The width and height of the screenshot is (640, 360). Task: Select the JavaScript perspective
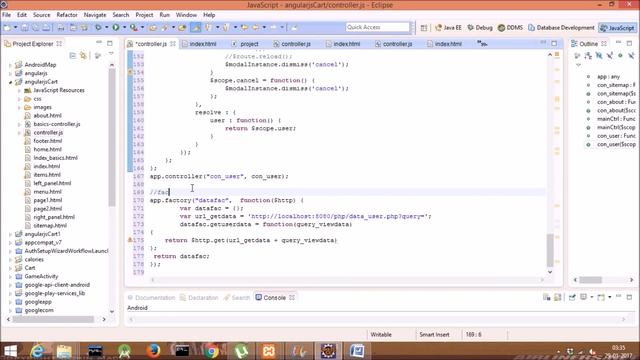pos(617,28)
